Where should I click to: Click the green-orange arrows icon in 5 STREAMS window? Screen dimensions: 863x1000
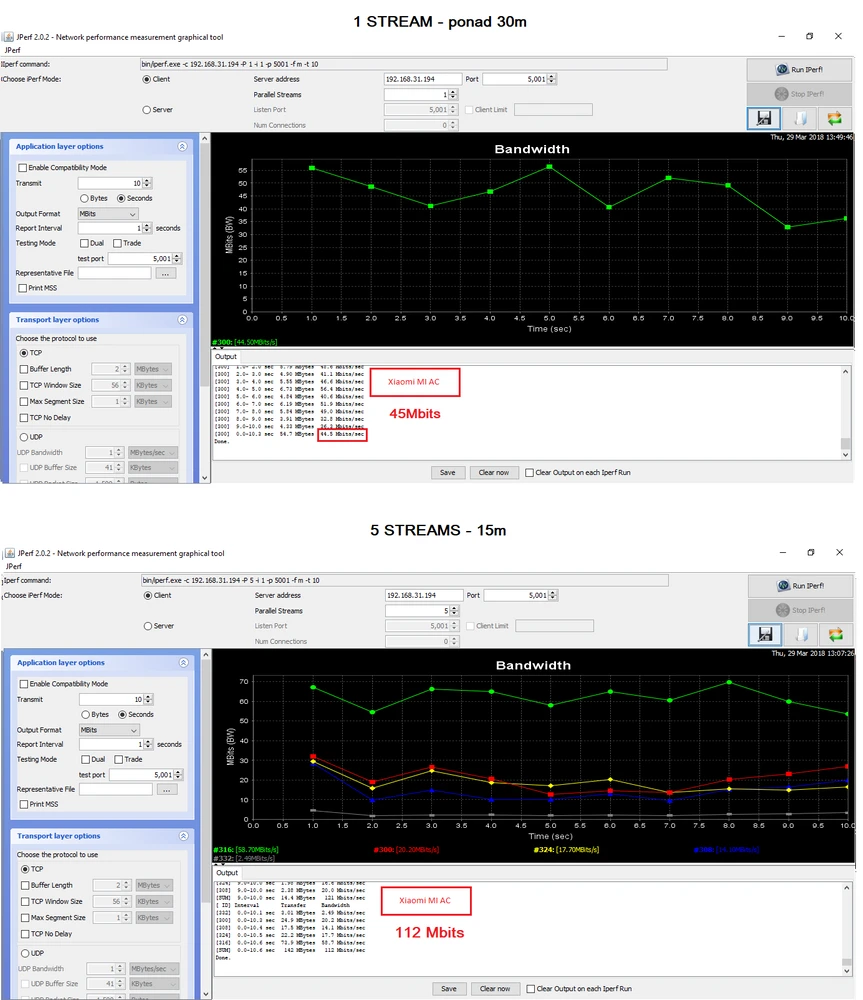(835, 634)
